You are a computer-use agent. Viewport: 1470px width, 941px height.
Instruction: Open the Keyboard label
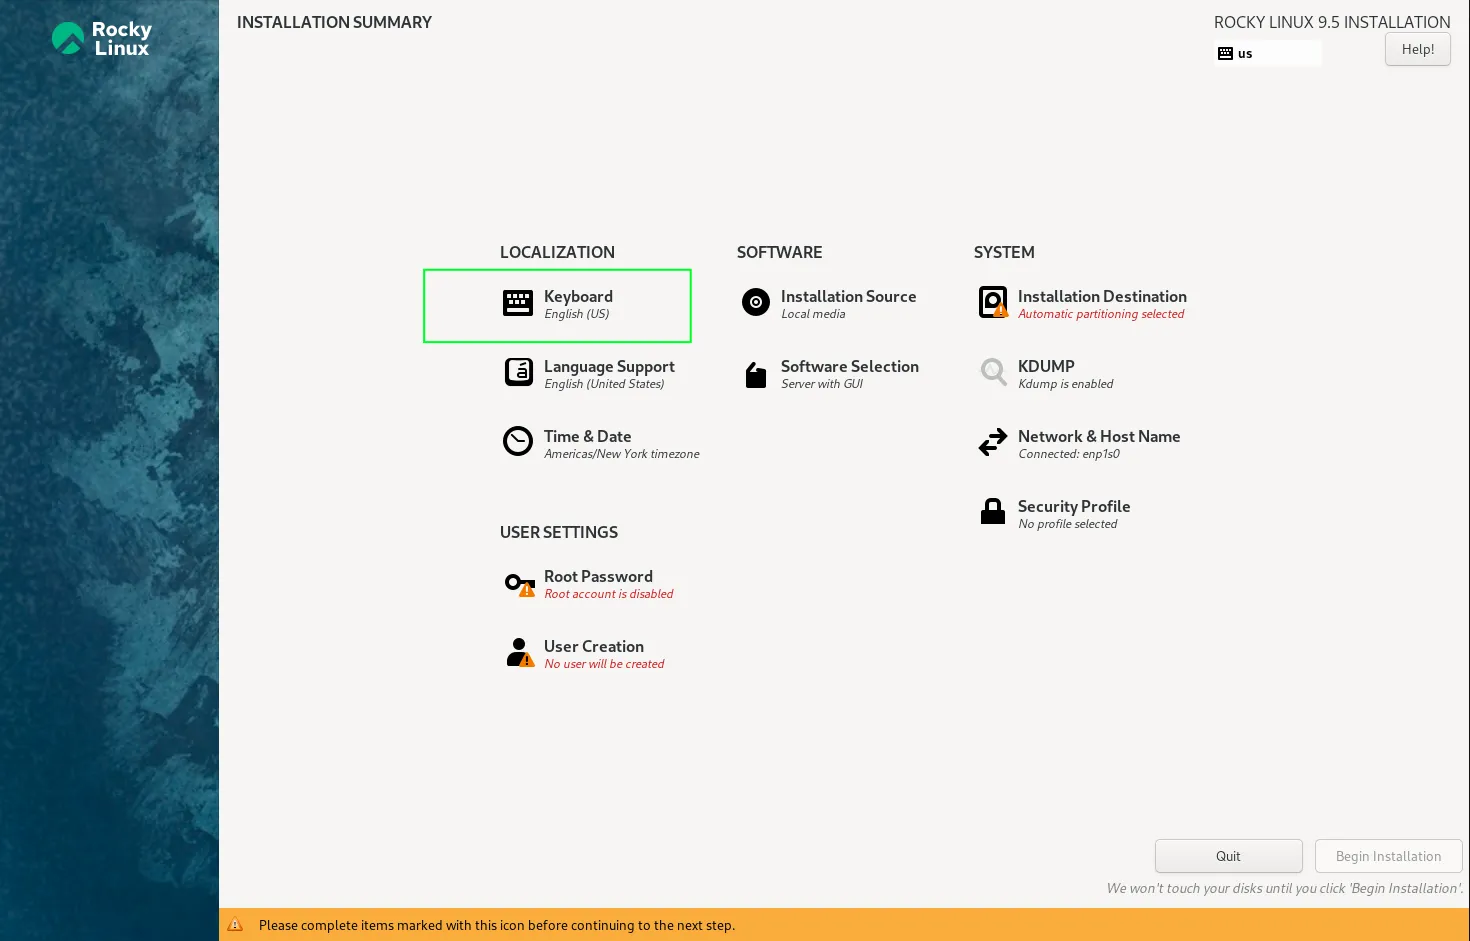(x=578, y=297)
